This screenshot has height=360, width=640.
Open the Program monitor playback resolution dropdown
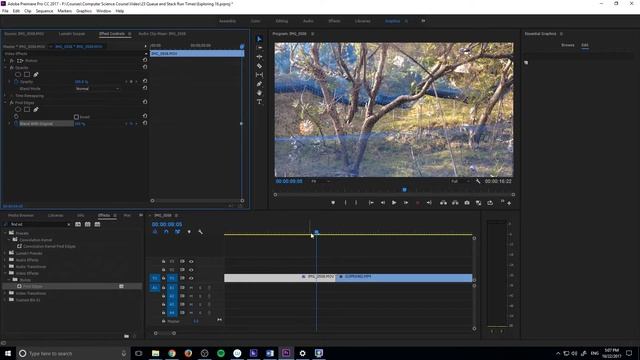460,181
